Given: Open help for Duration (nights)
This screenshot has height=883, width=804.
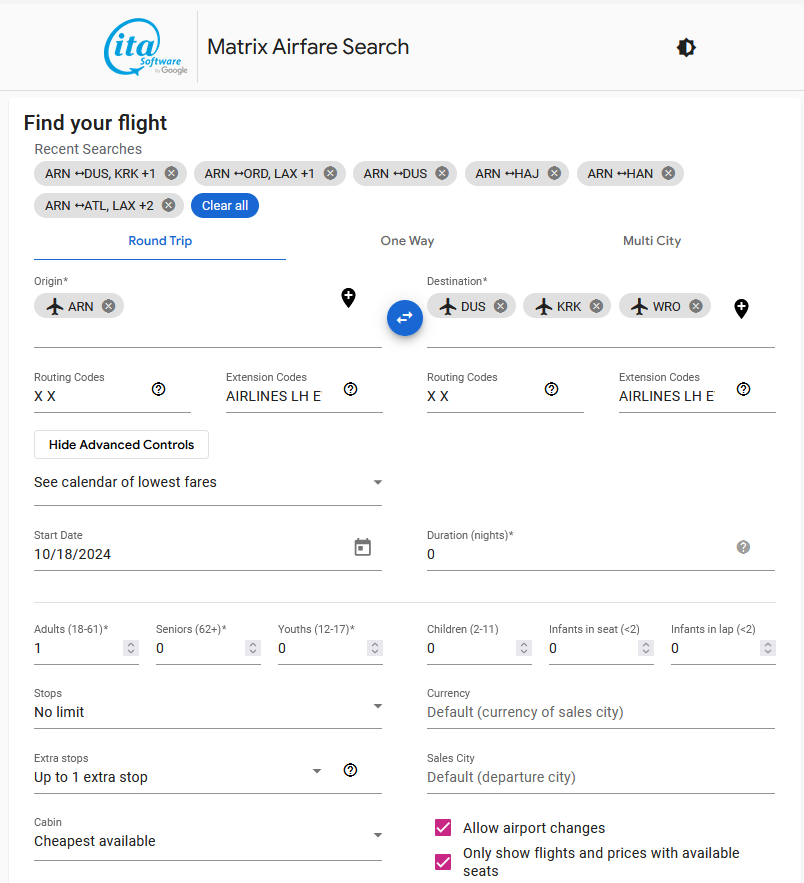Looking at the screenshot, I should [x=743, y=547].
